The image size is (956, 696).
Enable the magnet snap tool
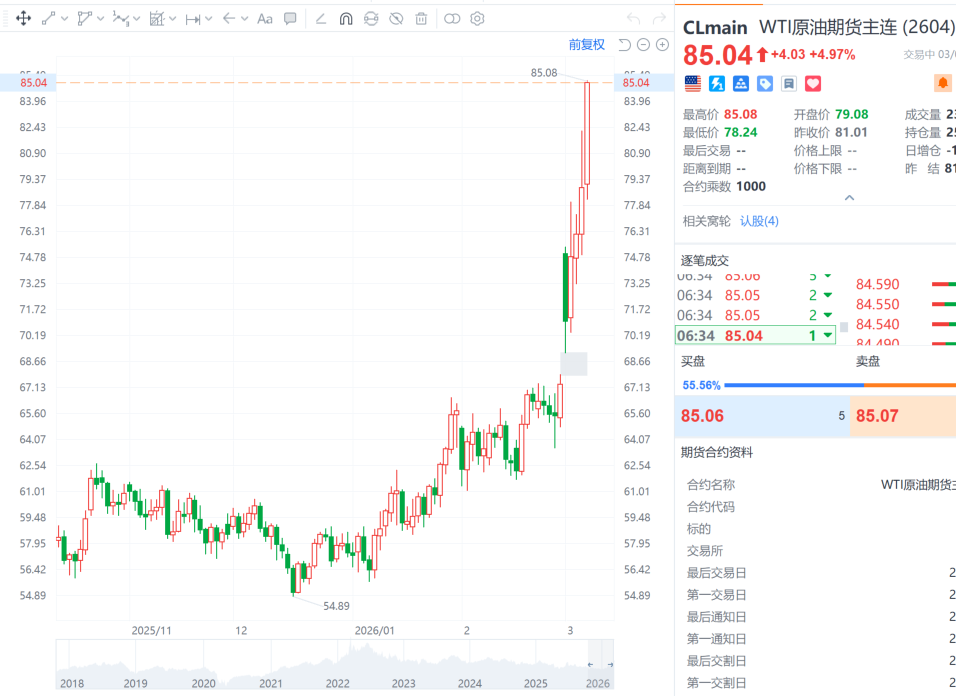coord(346,18)
